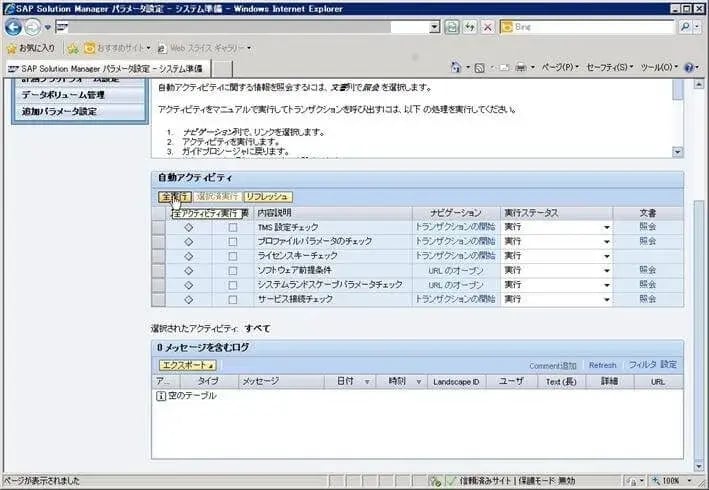709x490 pixels.
Task: Open the ツール(O) menu
Action: [x=656, y=67]
